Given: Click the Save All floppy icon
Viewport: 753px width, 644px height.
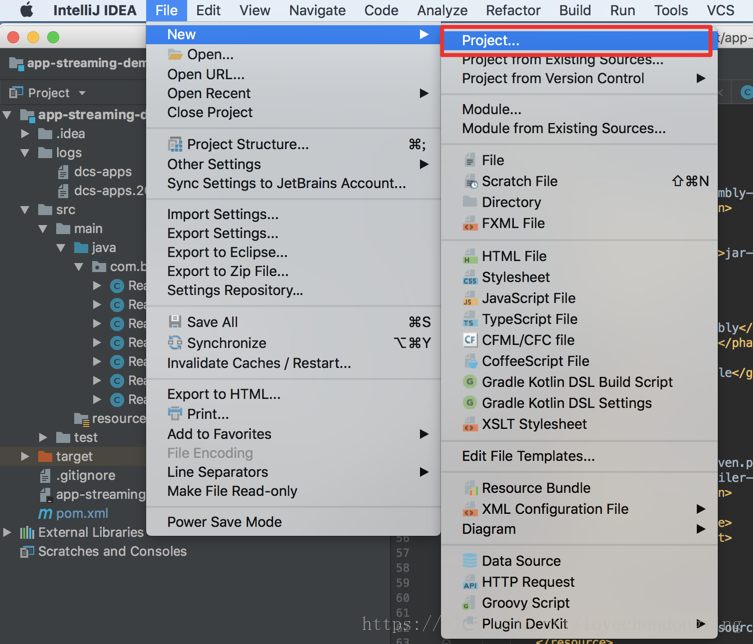Looking at the screenshot, I should tap(175, 322).
